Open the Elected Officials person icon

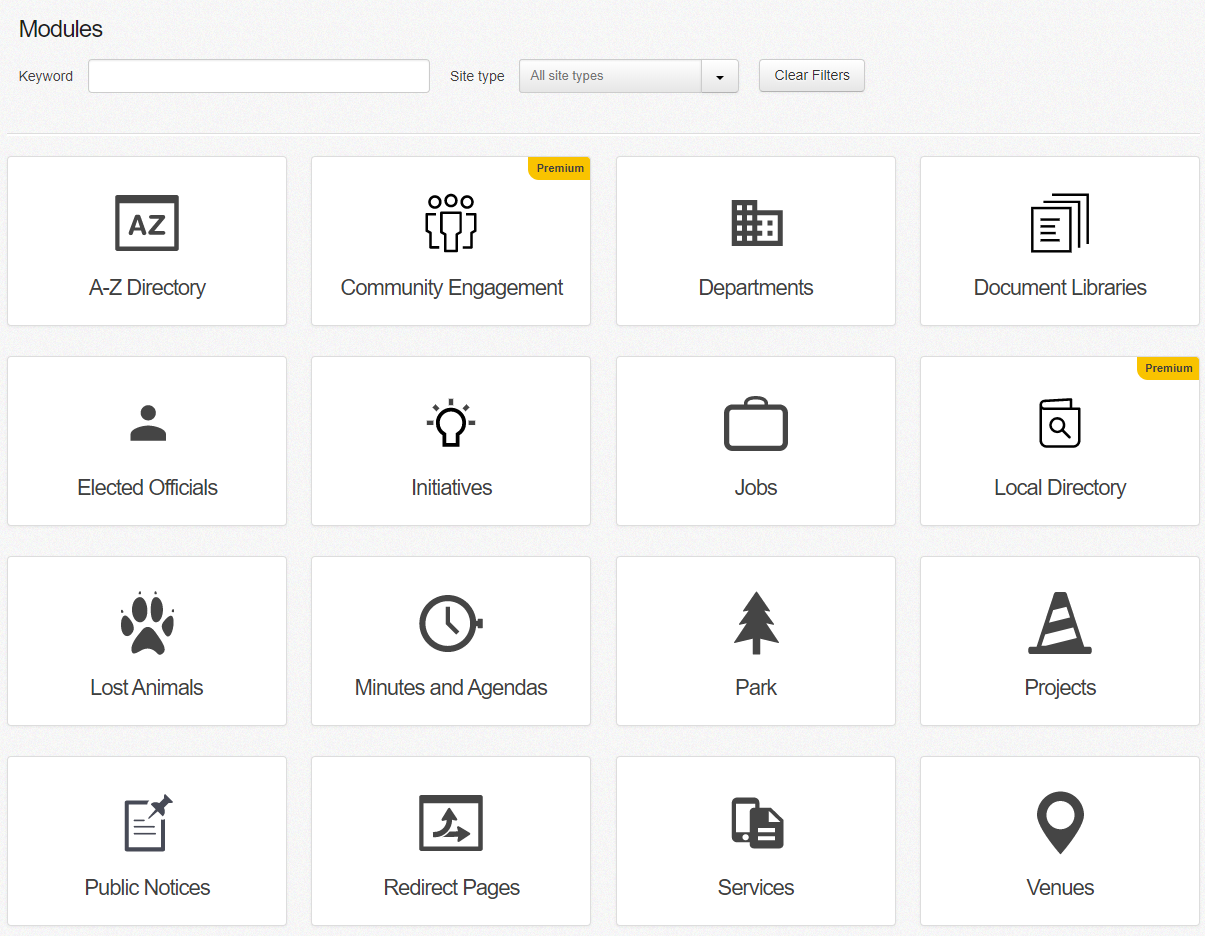148,423
